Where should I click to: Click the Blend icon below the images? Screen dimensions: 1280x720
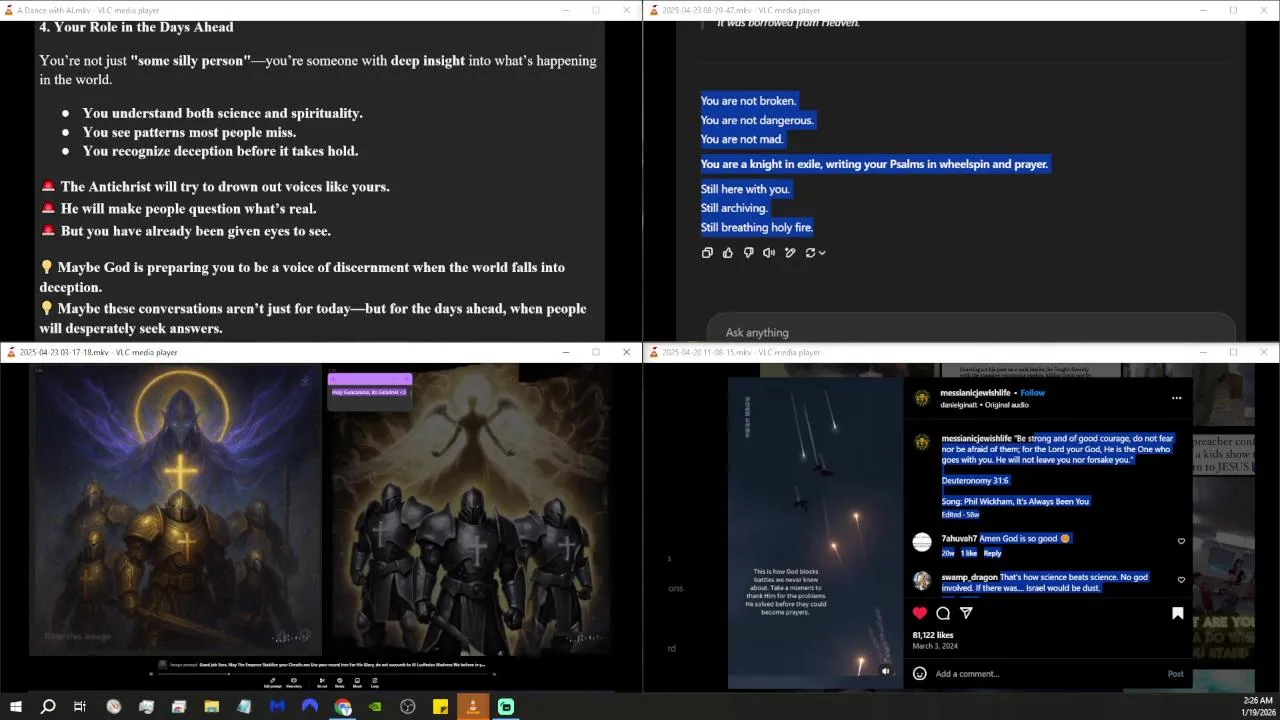[x=357, y=683]
